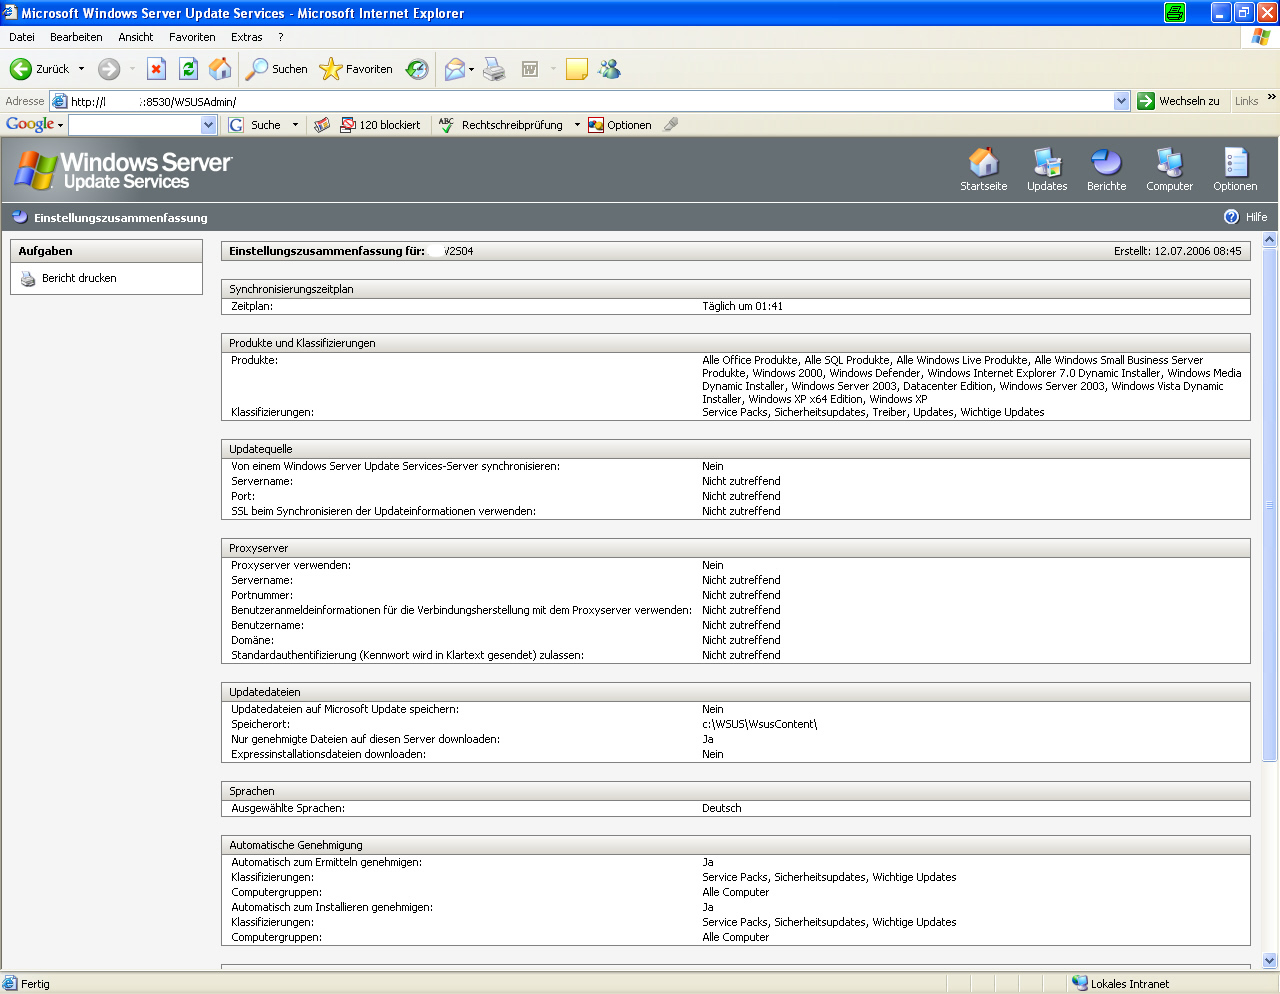The height and width of the screenshot is (994, 1280).
Task: Run Rechtschreibprüfung spell check
Action: pos(501,125)
